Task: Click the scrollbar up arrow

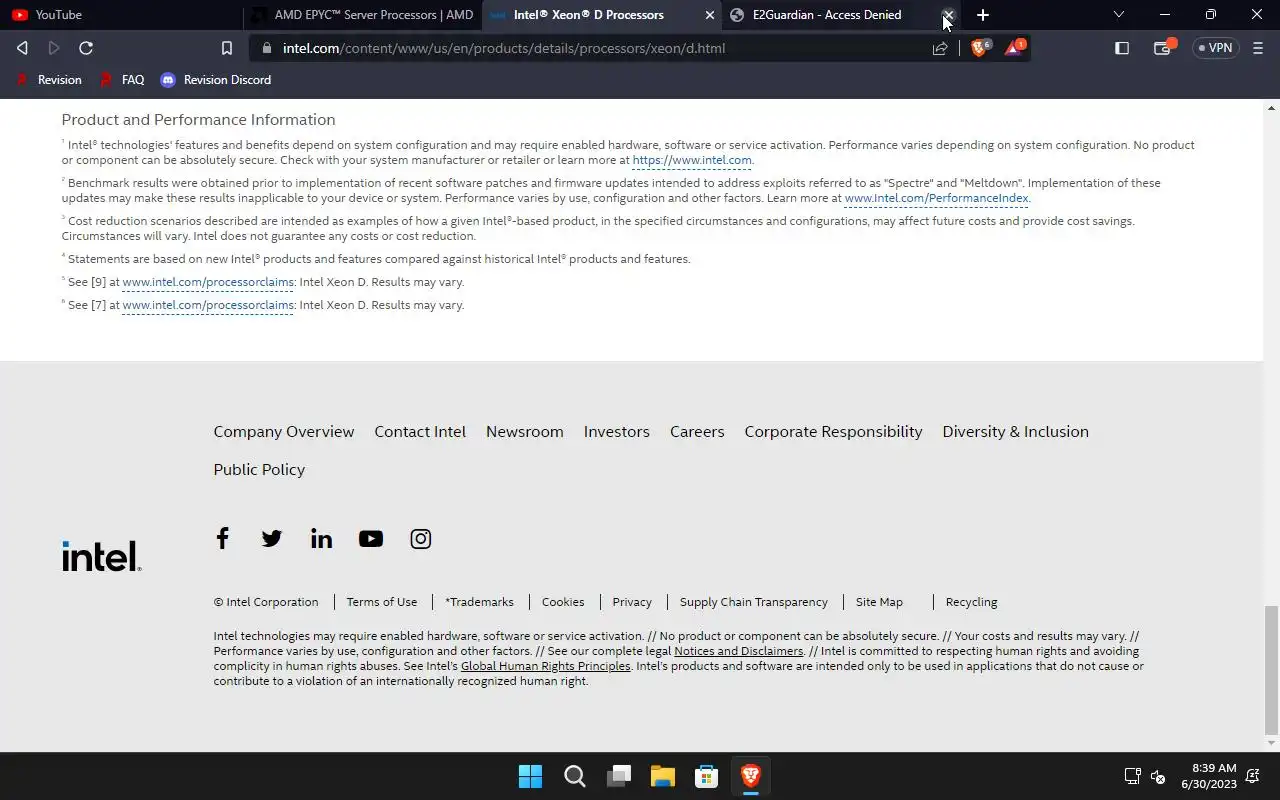Action: [x=1271, y=107]
